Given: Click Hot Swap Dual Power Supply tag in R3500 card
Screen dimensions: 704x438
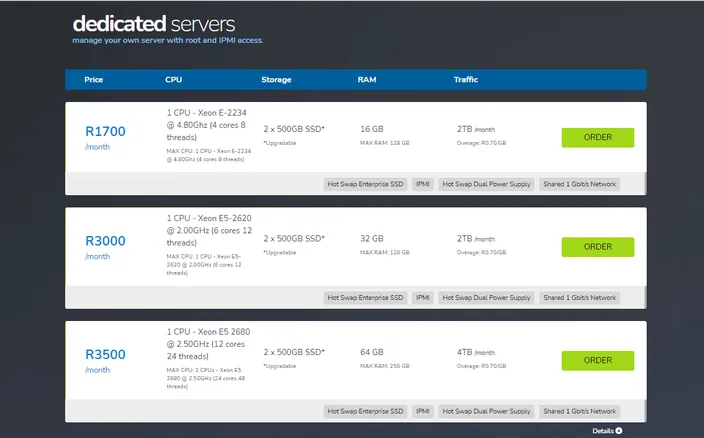Looking at the screenshot, I should tap(486, 411).
